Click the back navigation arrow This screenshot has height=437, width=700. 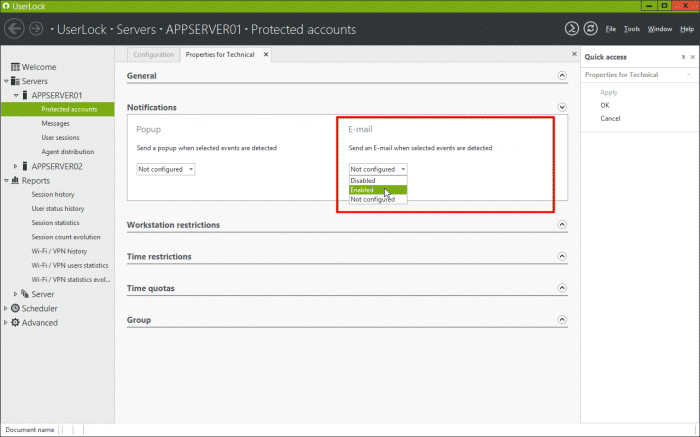pos(16,29)
